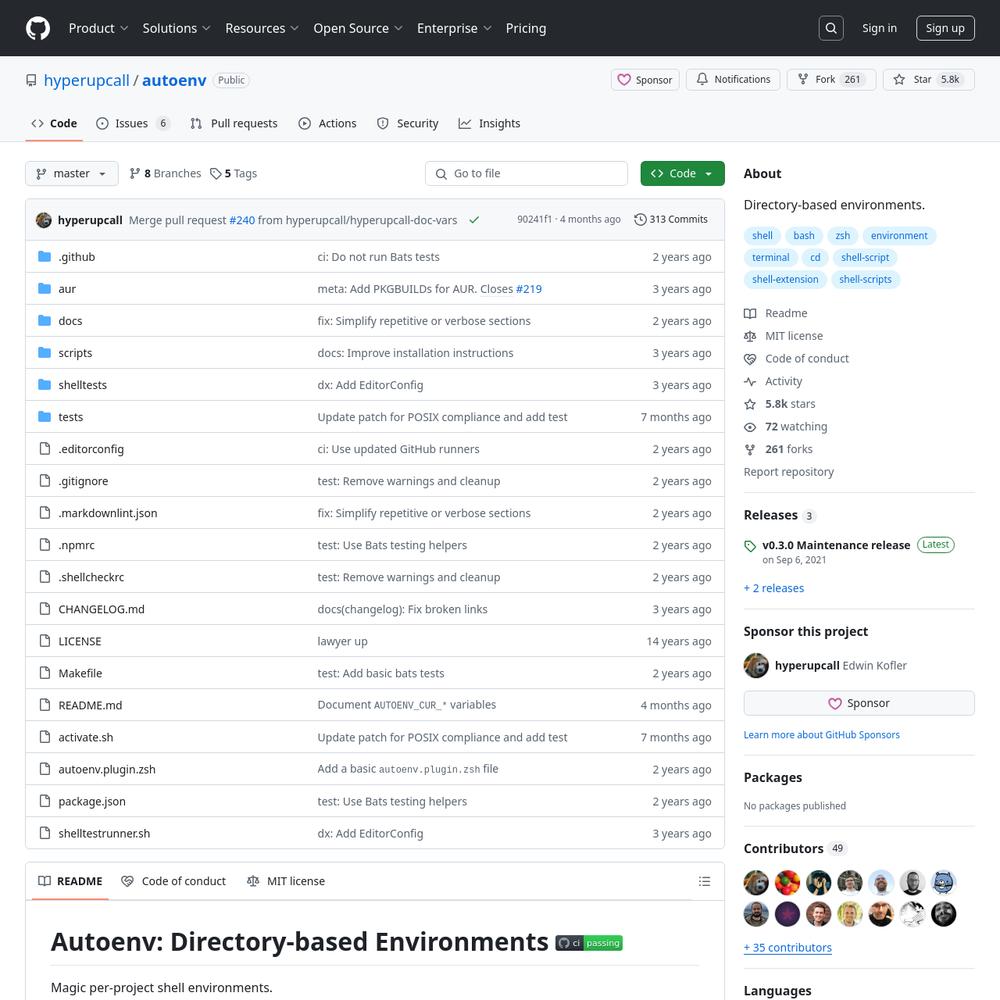The image size is (1000, 1000).
Task: Expand the Resources menu
Action: coord(261,28)
